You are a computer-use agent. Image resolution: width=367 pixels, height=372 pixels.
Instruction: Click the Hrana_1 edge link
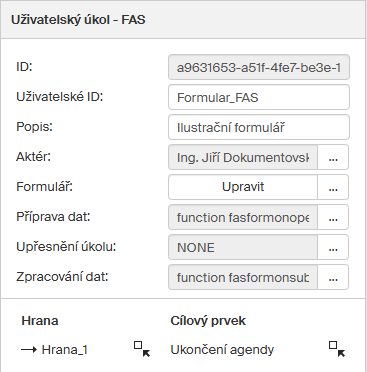[x=64, y=350]
